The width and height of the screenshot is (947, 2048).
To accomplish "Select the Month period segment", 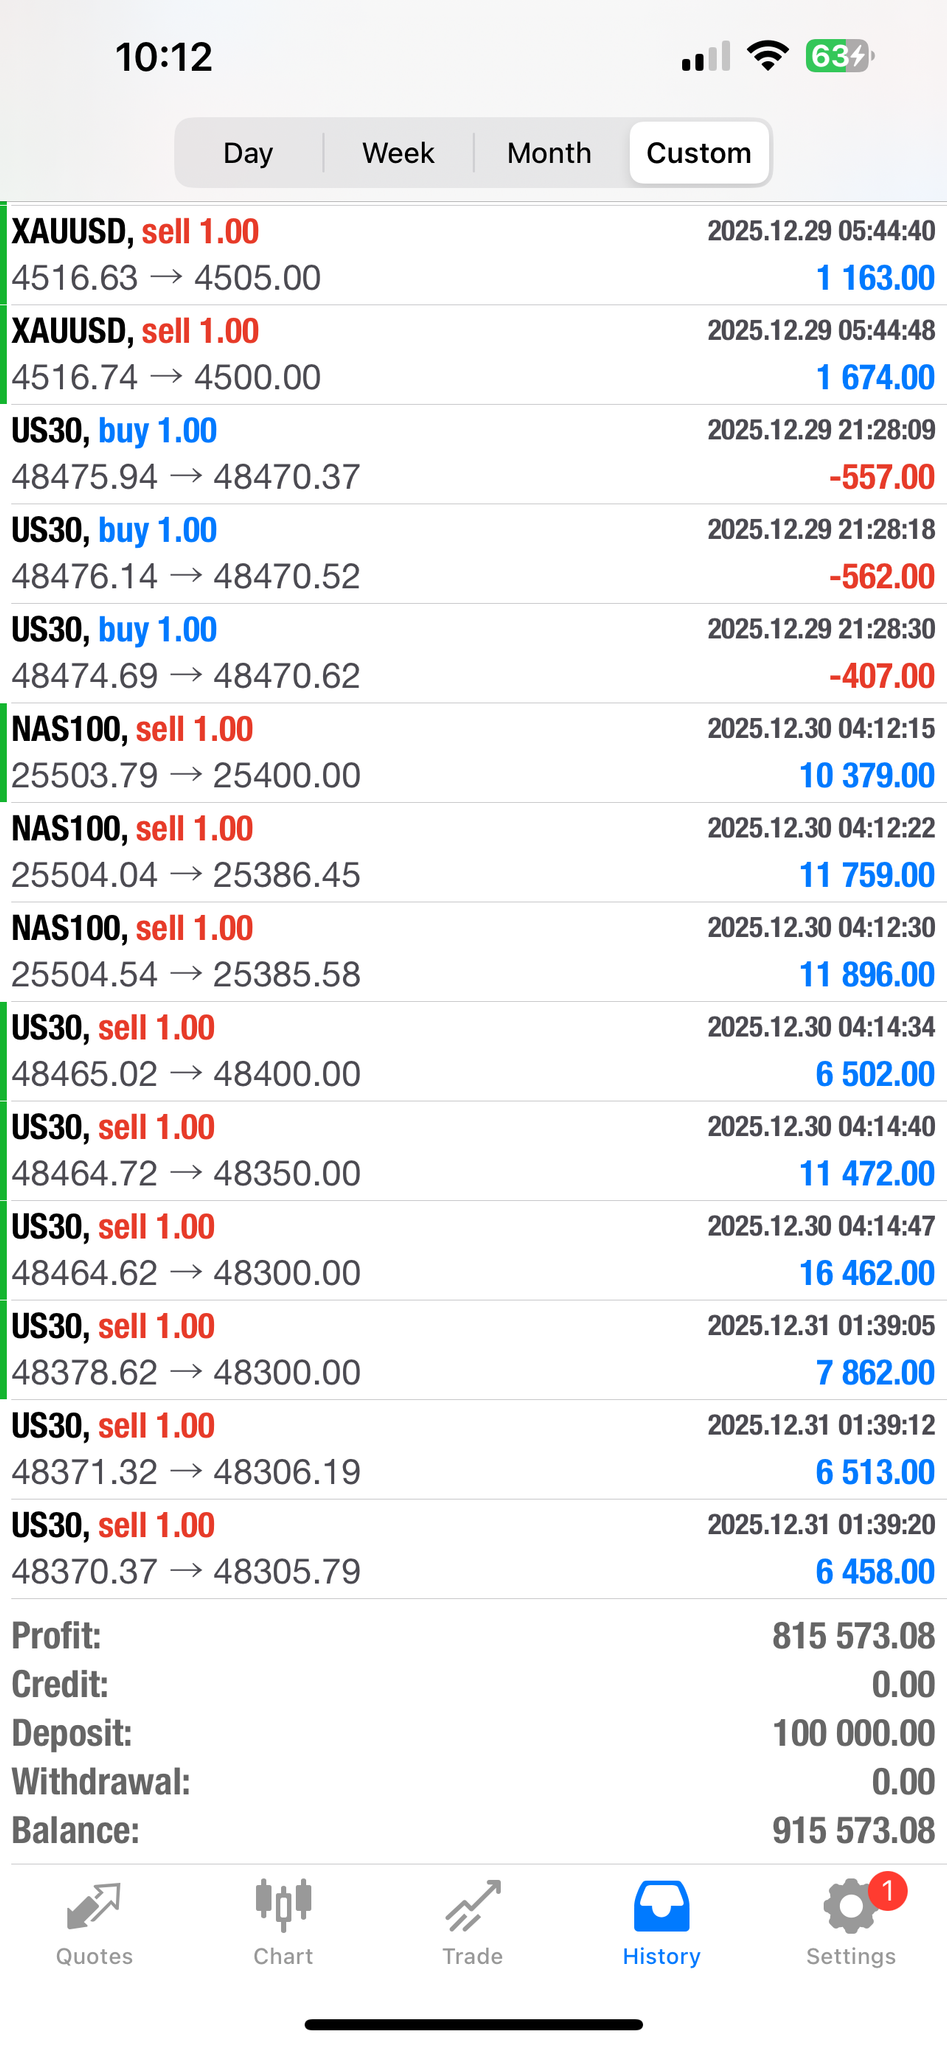I will pyautogui.click(x=549, y=153).
